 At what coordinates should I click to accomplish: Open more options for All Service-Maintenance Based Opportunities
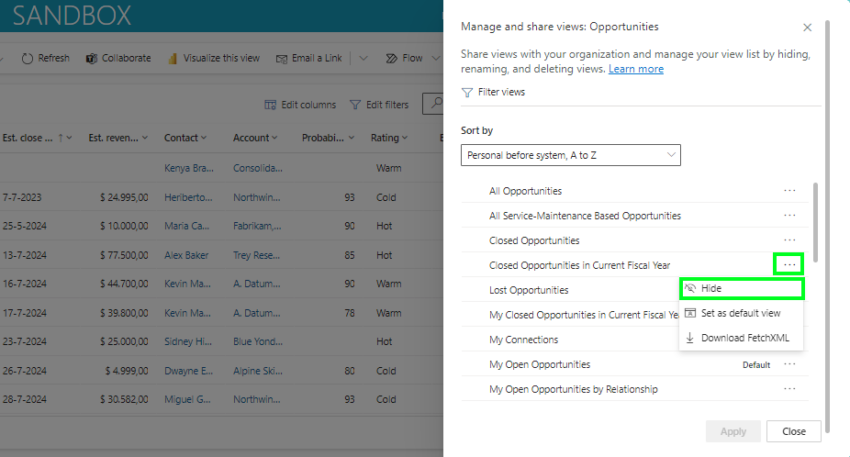click(x=789, y=216)
